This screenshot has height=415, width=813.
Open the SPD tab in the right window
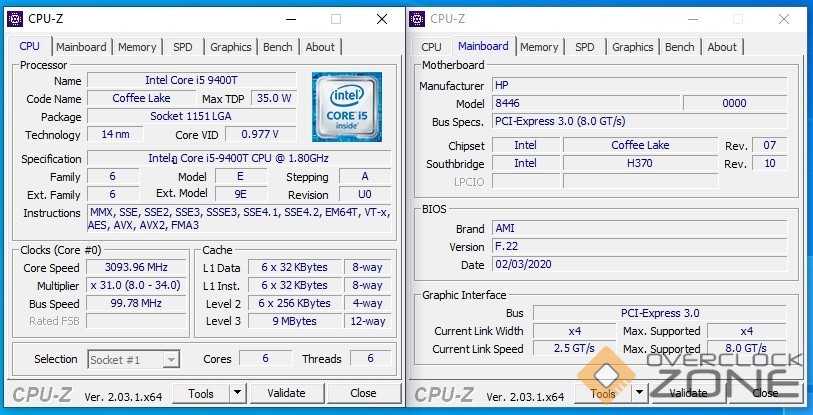(x=584, y=47)
